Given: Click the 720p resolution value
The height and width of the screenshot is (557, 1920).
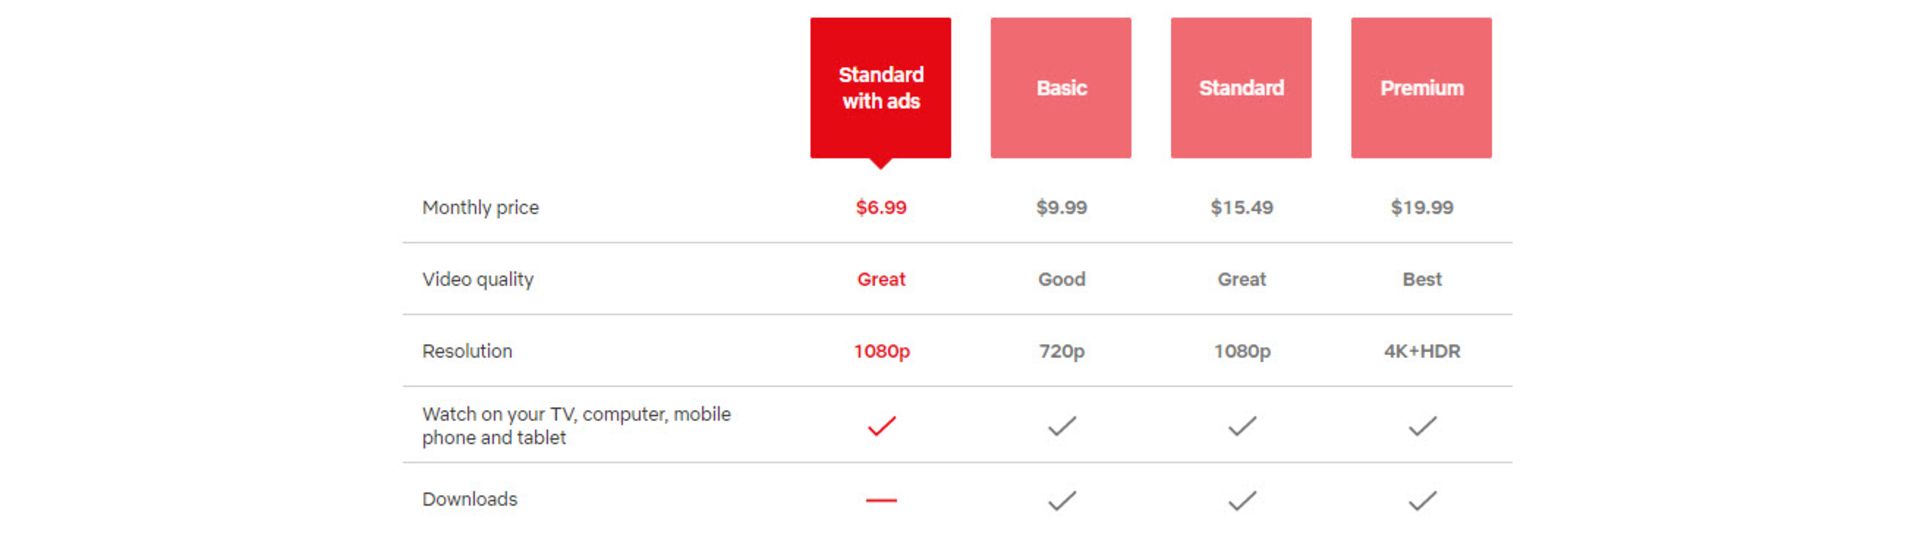Looking at the screenshot, I should tap(1061, 351).
